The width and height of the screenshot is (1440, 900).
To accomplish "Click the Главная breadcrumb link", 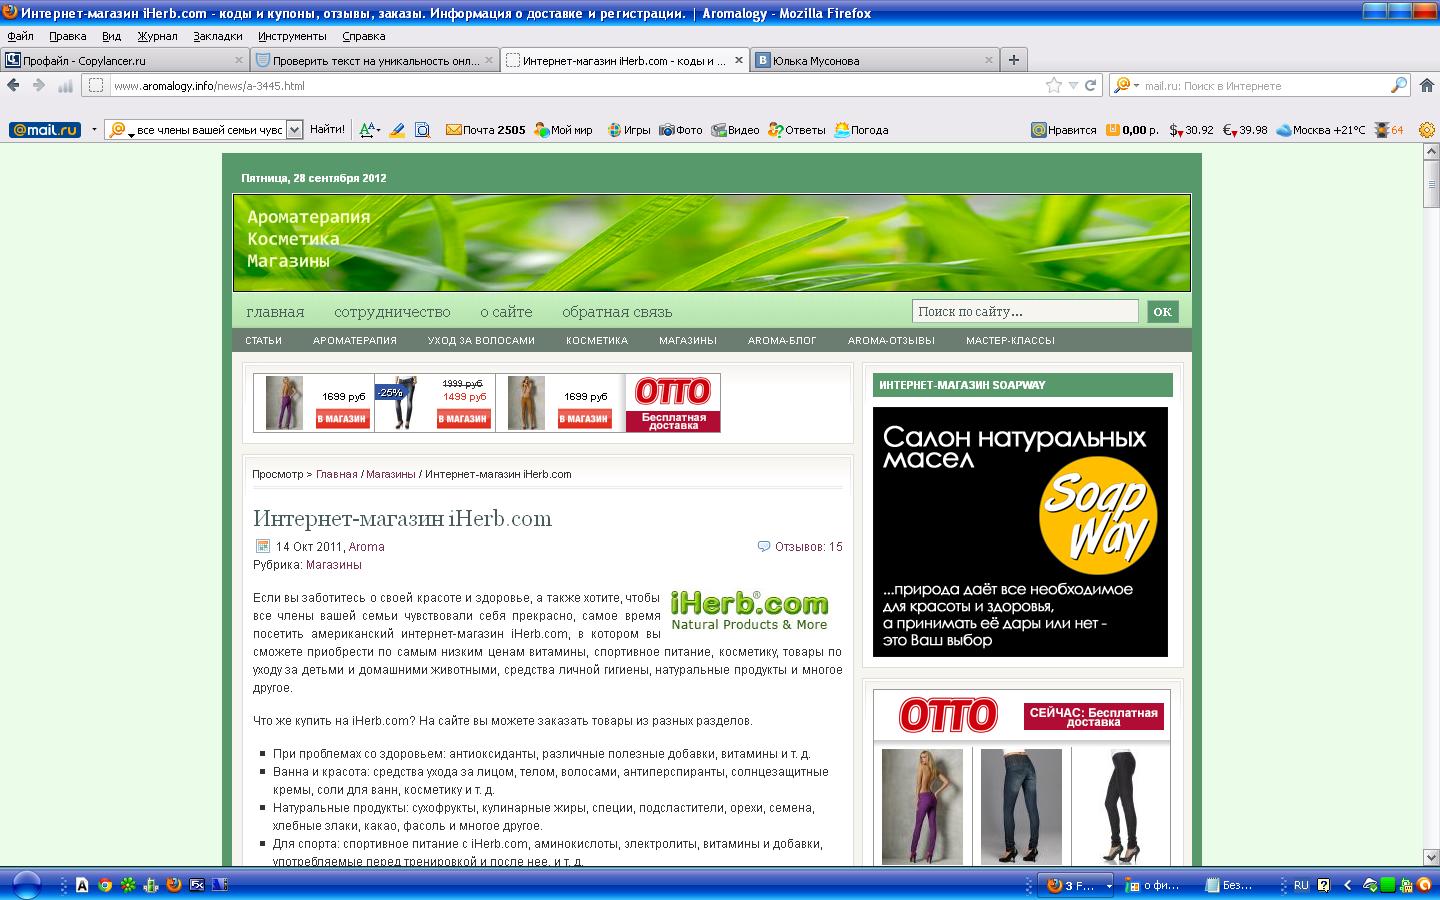I will (x=337, y=474).
